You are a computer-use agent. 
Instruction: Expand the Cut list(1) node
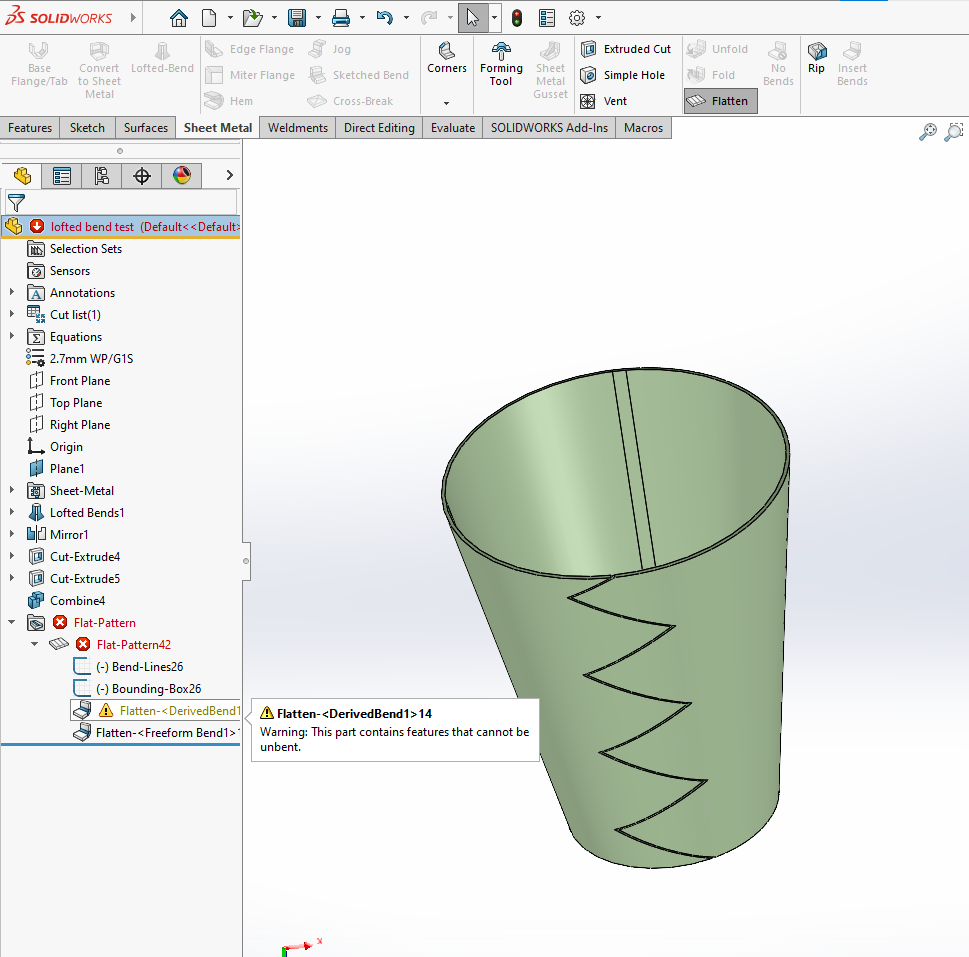[12, 315]
